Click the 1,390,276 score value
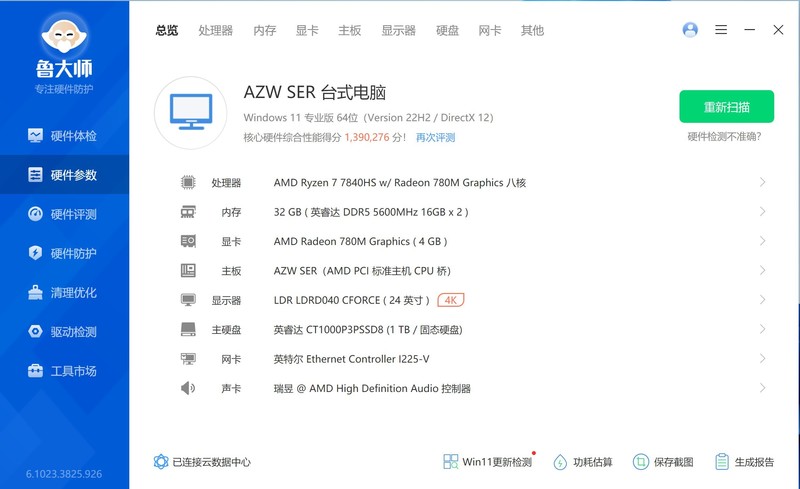Image resolution: width=800 pixels, height=489 pixels. coord(367,137)
